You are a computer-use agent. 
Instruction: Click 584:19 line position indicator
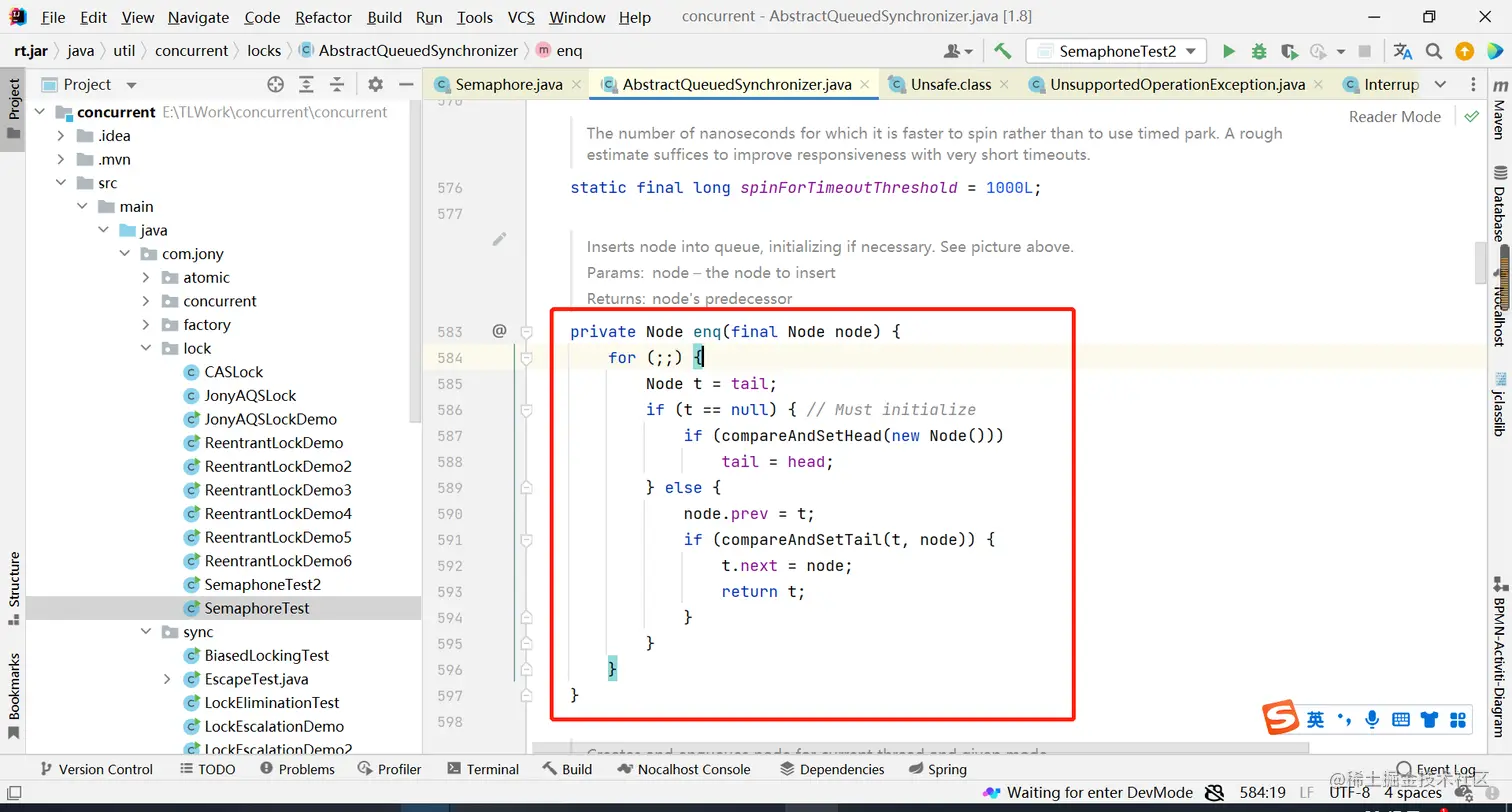1262,793
